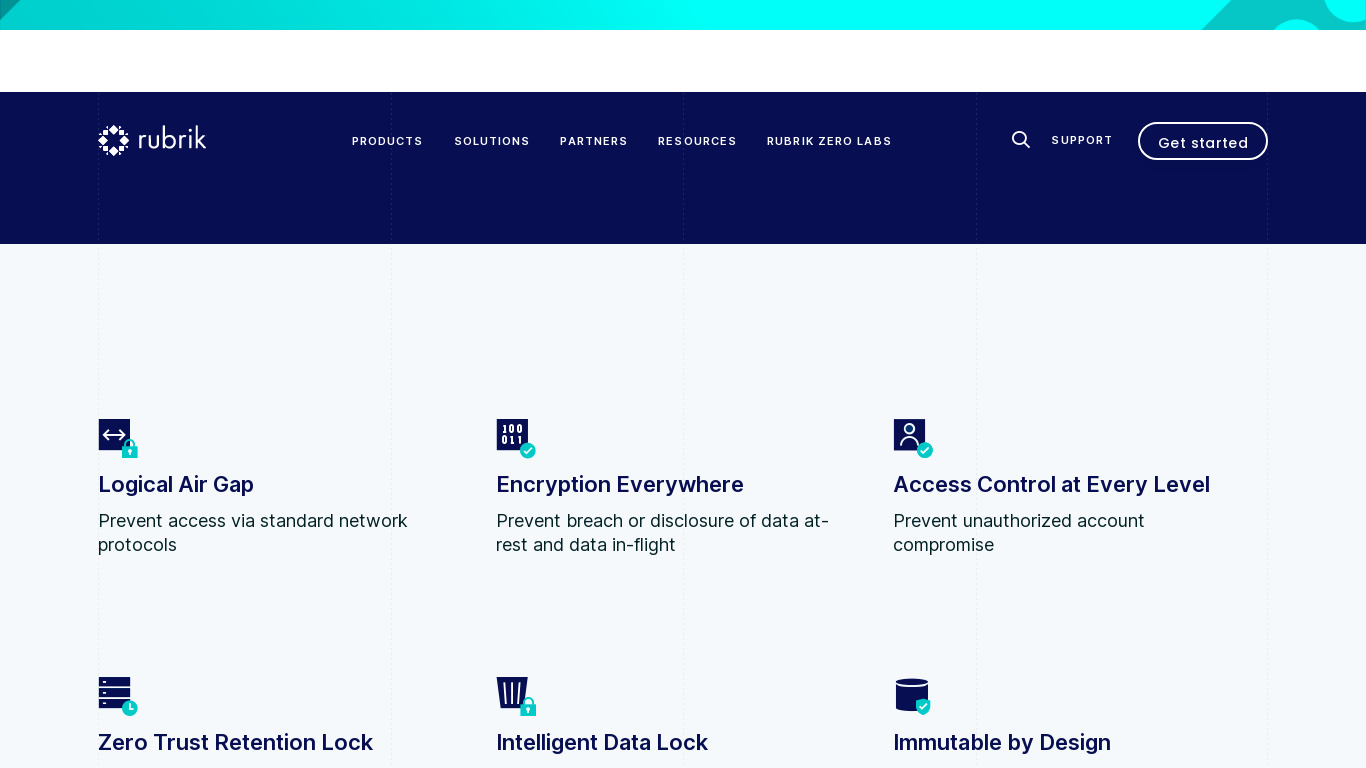1366x768 pixels.
Task: Open the Resources menu
Action: (x=697, y=141)
